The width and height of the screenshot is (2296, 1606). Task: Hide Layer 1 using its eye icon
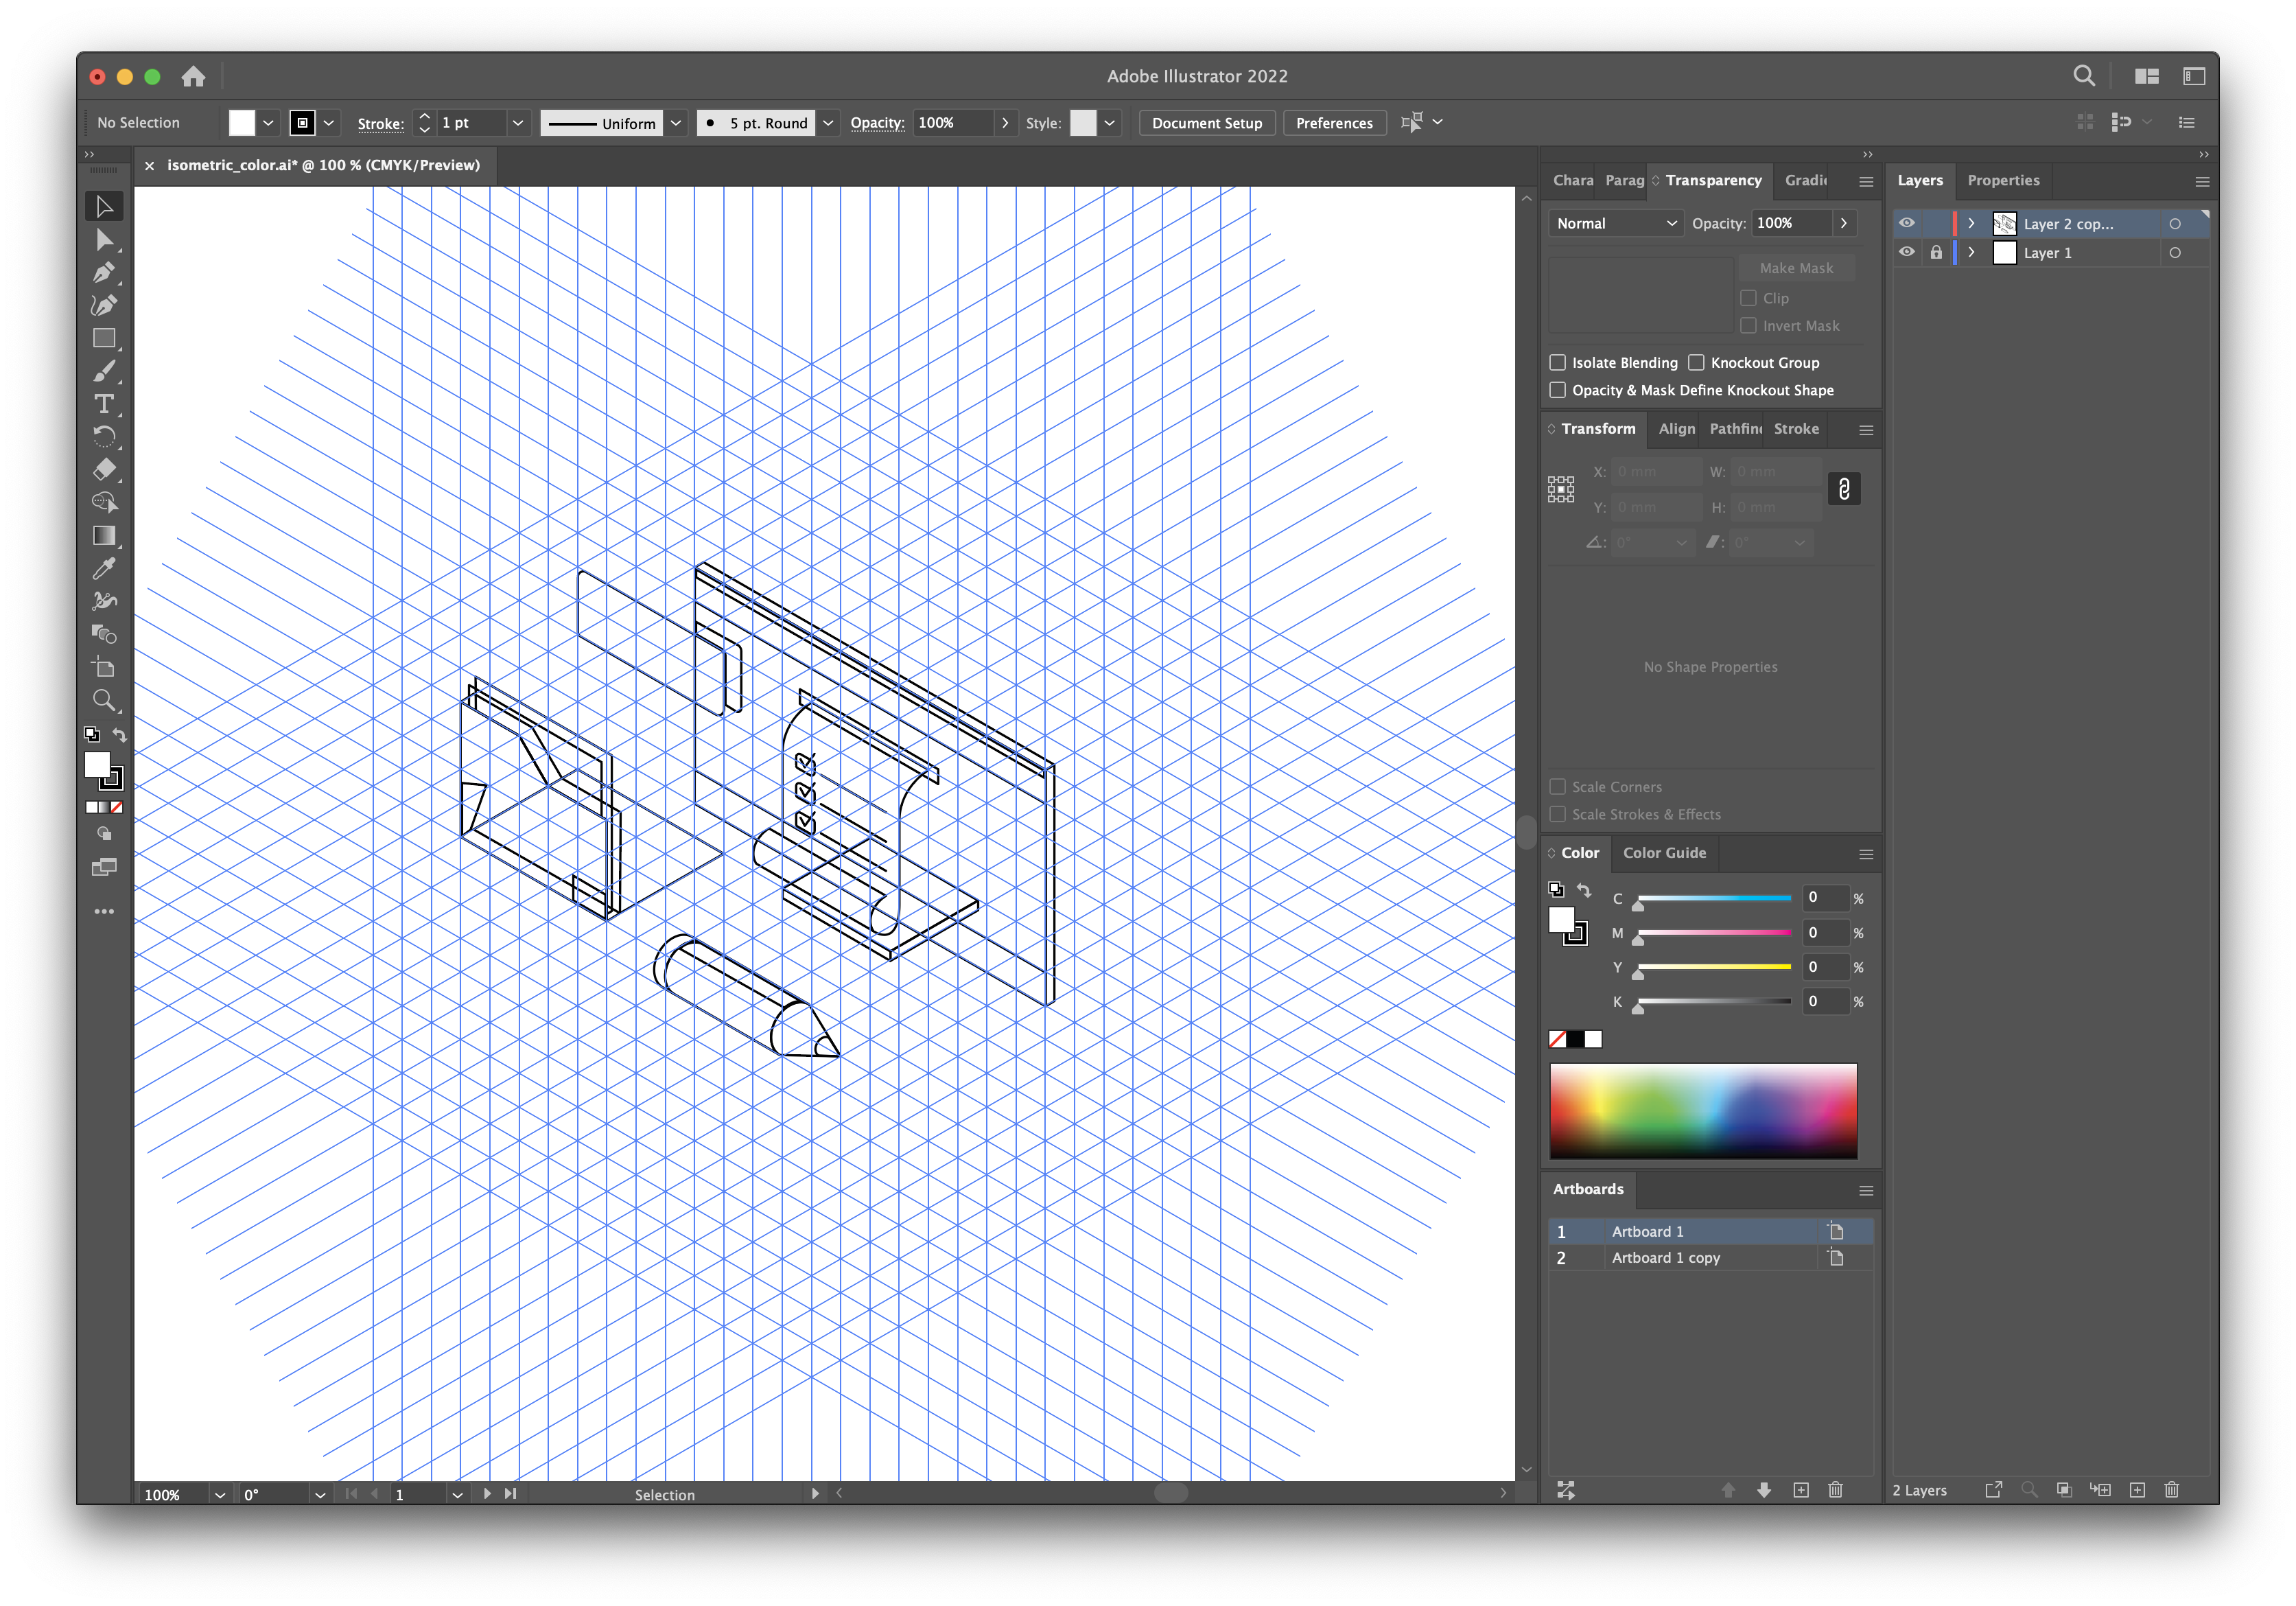pyautogui.click(x=1907, y=252)
